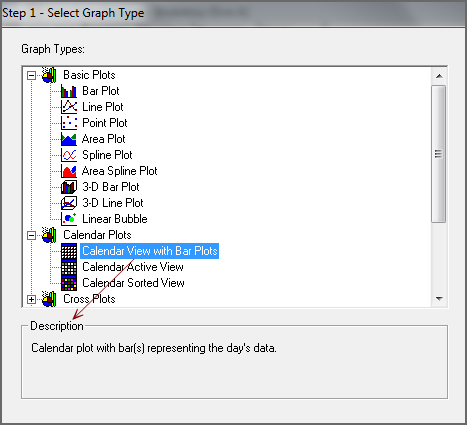
Task: Click the graph list scroll up arrow
Action: (439, 76)
